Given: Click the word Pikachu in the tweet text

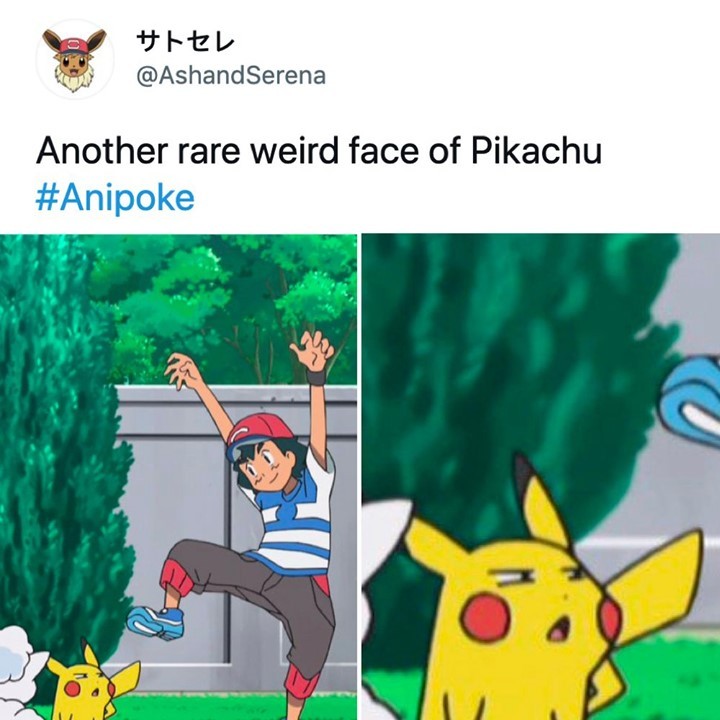Looking at the screenshot, I should [536, 151].
